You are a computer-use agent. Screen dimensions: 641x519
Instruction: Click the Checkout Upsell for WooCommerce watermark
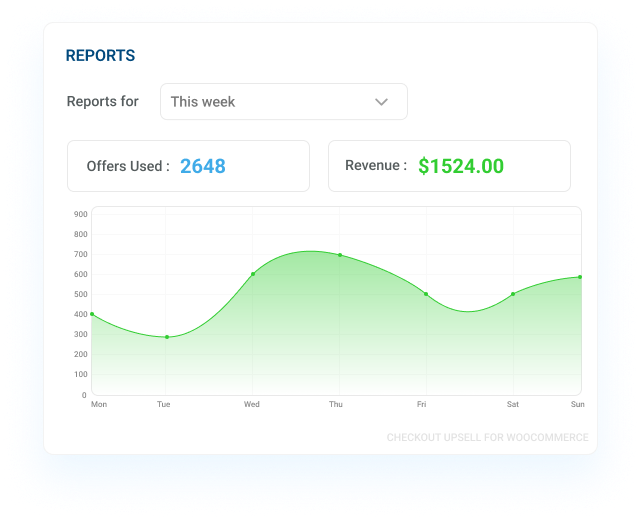[487, 438]
